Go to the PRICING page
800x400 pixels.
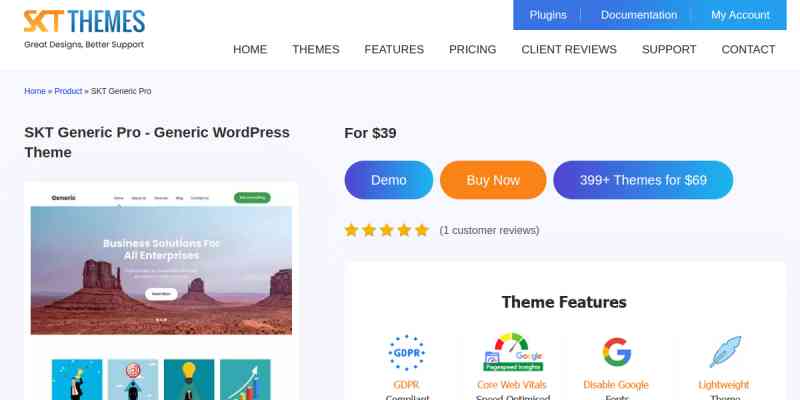coord(472,49)
